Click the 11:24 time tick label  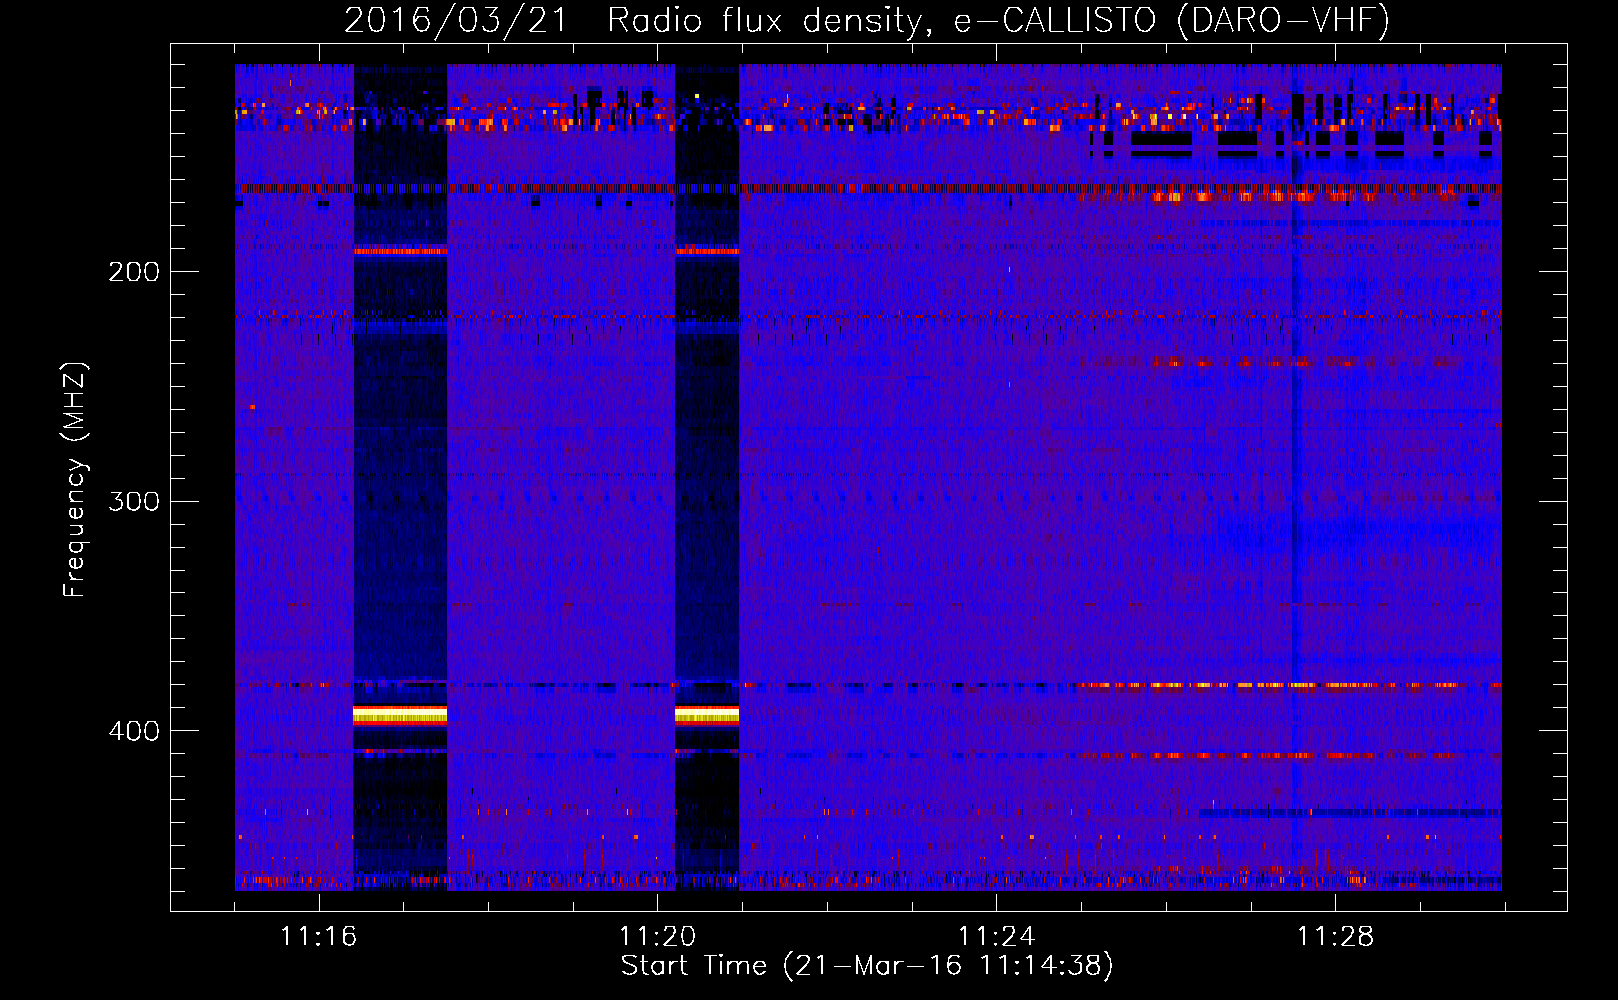[996, 937]
